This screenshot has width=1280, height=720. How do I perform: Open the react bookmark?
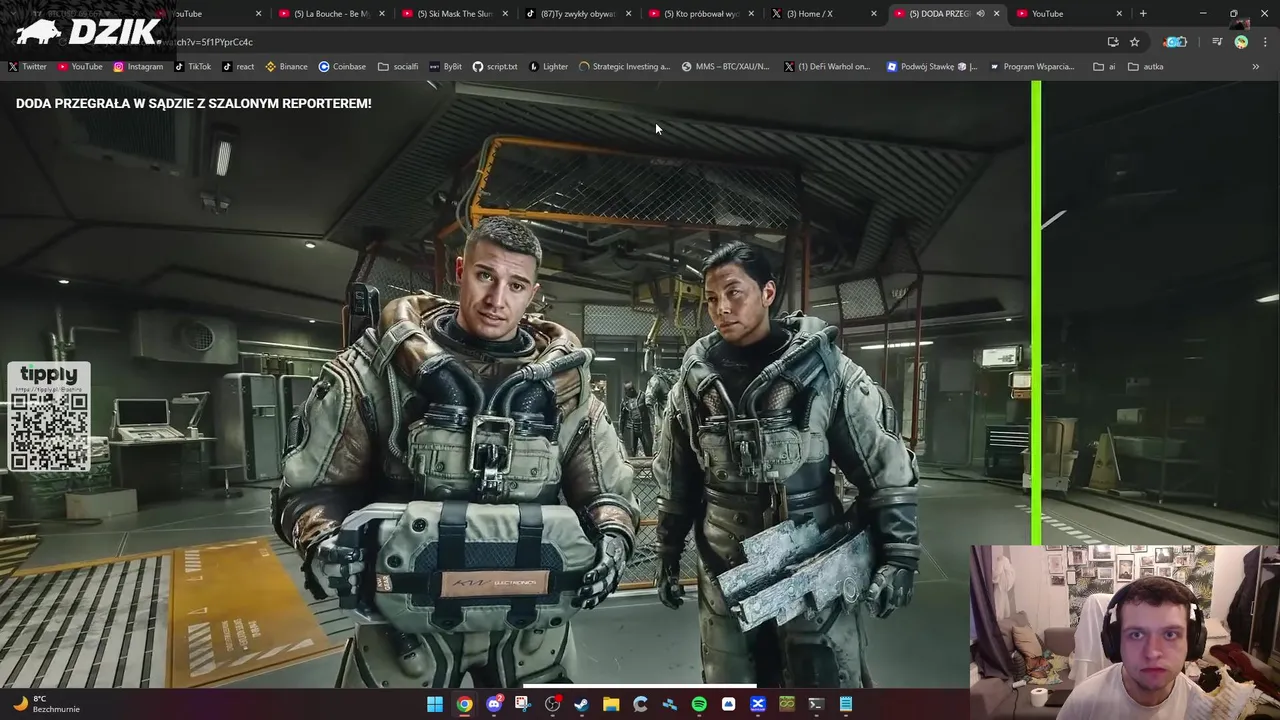tap(238, 67)
